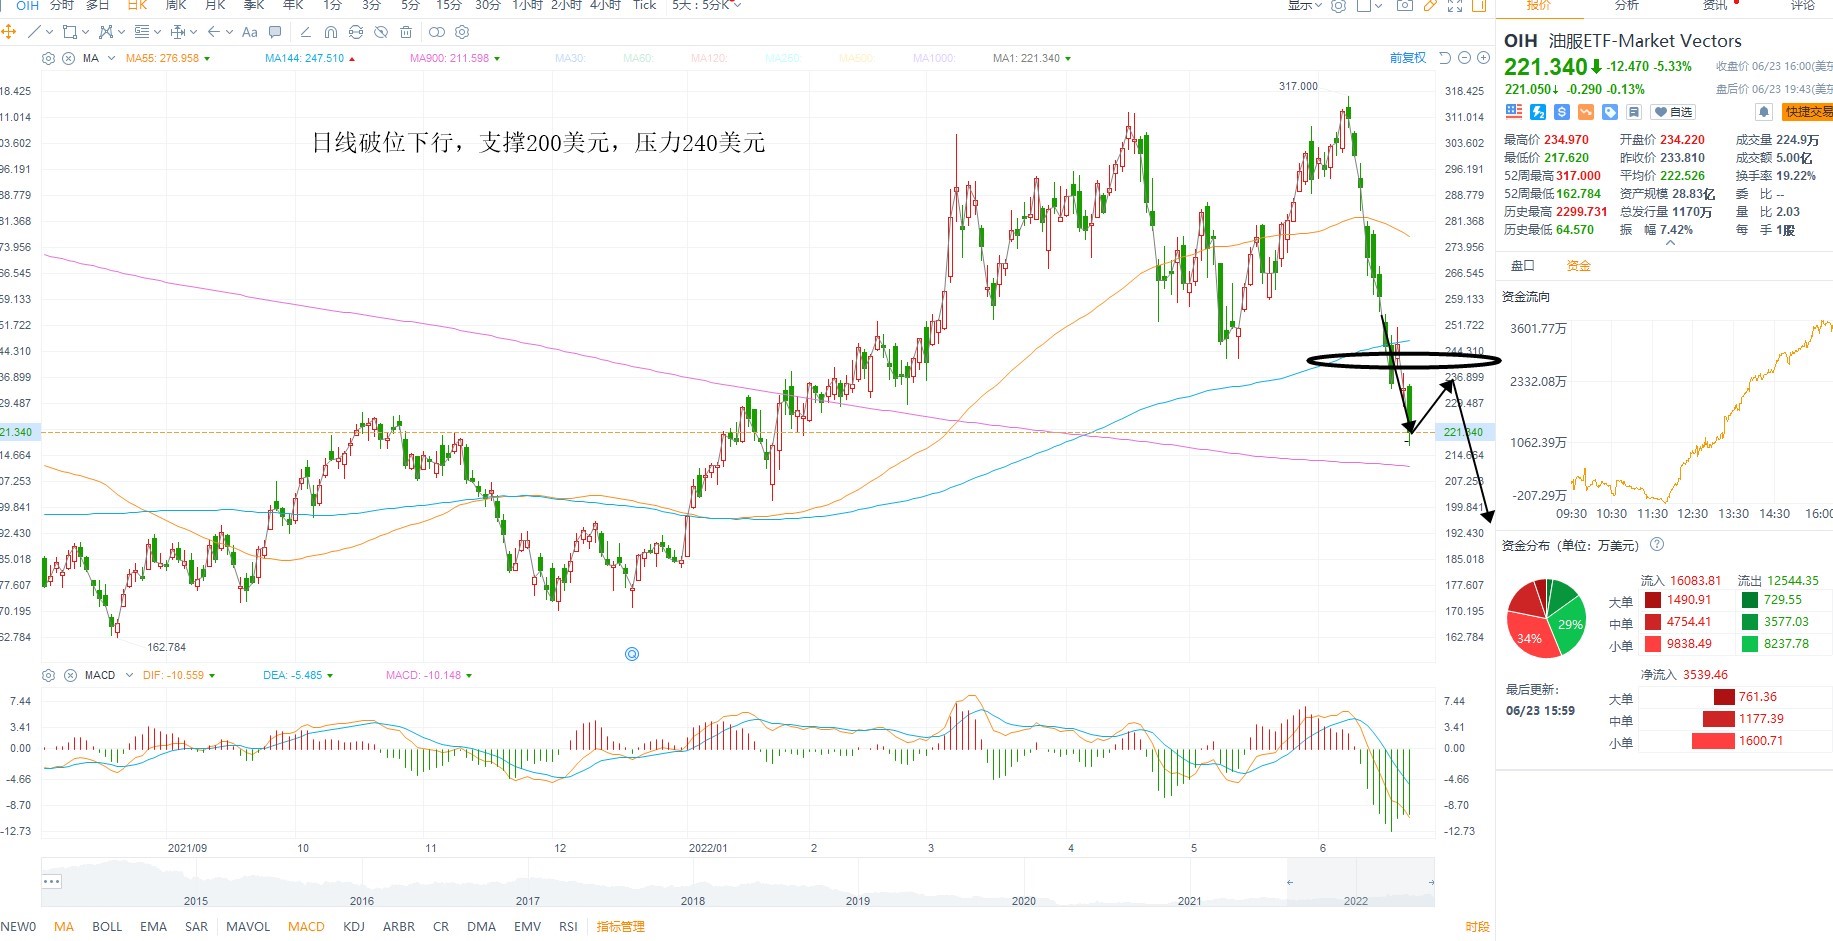Click the overlapping-circles toggle in drawing toolbar

437,32
